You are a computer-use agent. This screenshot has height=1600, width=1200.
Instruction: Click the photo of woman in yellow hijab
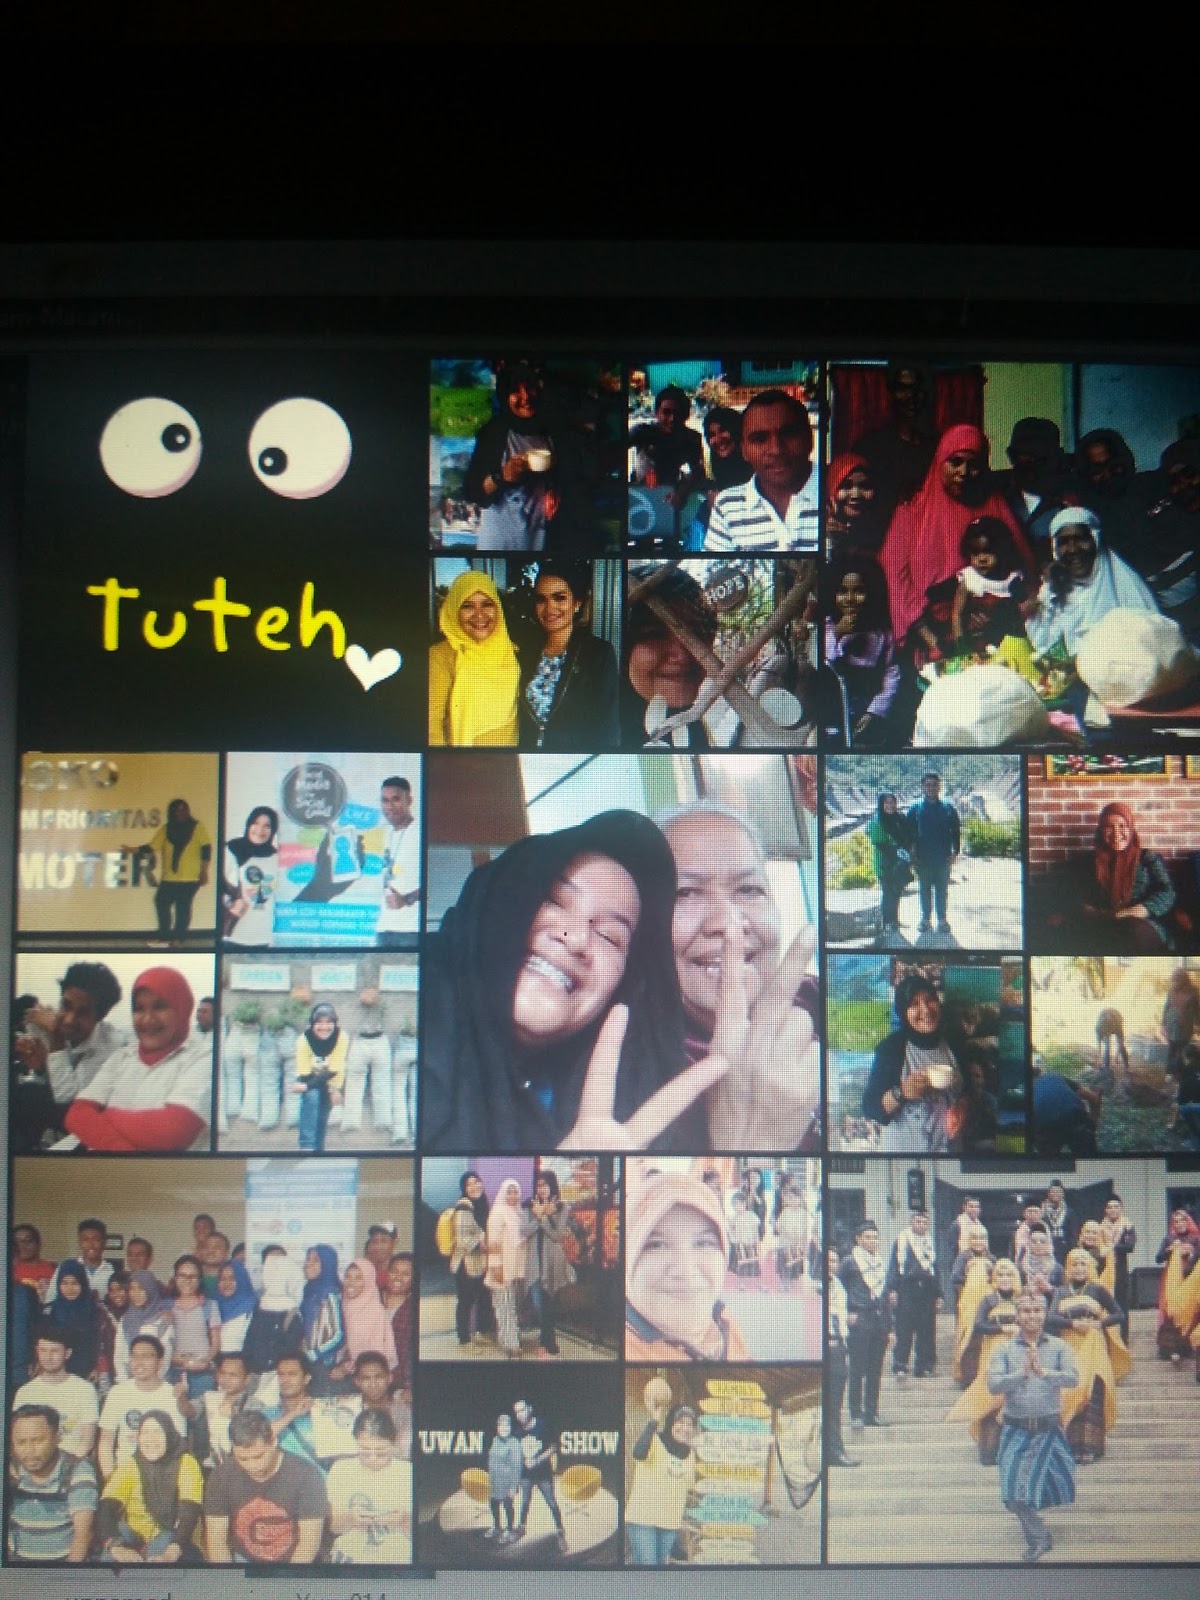(525, 652)
